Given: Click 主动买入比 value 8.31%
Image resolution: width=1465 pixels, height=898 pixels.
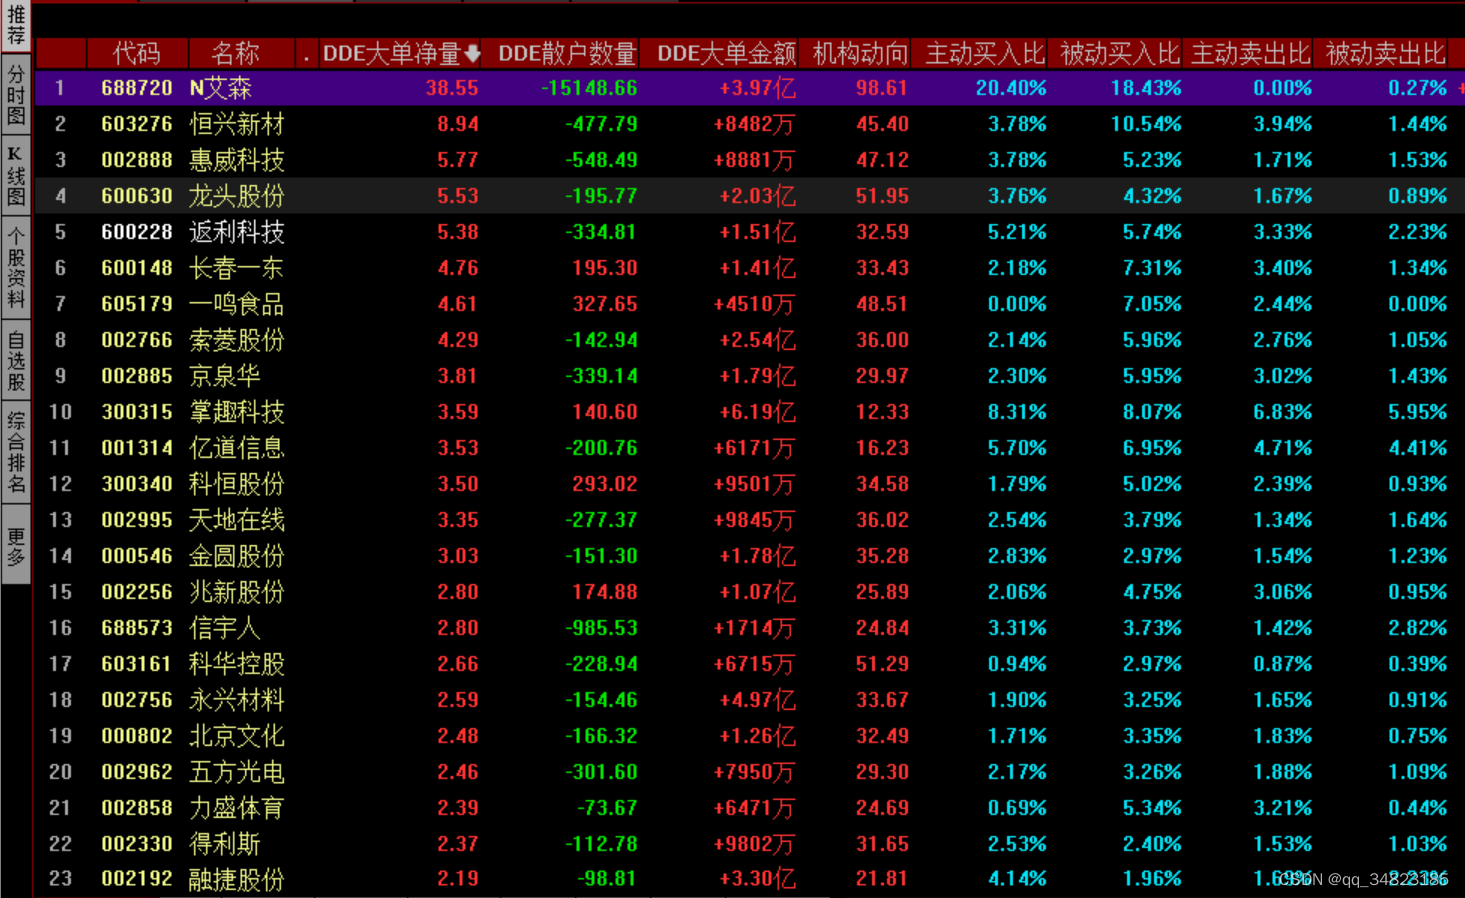Looking at the screenshot, I should click(x=1017, y=412).
